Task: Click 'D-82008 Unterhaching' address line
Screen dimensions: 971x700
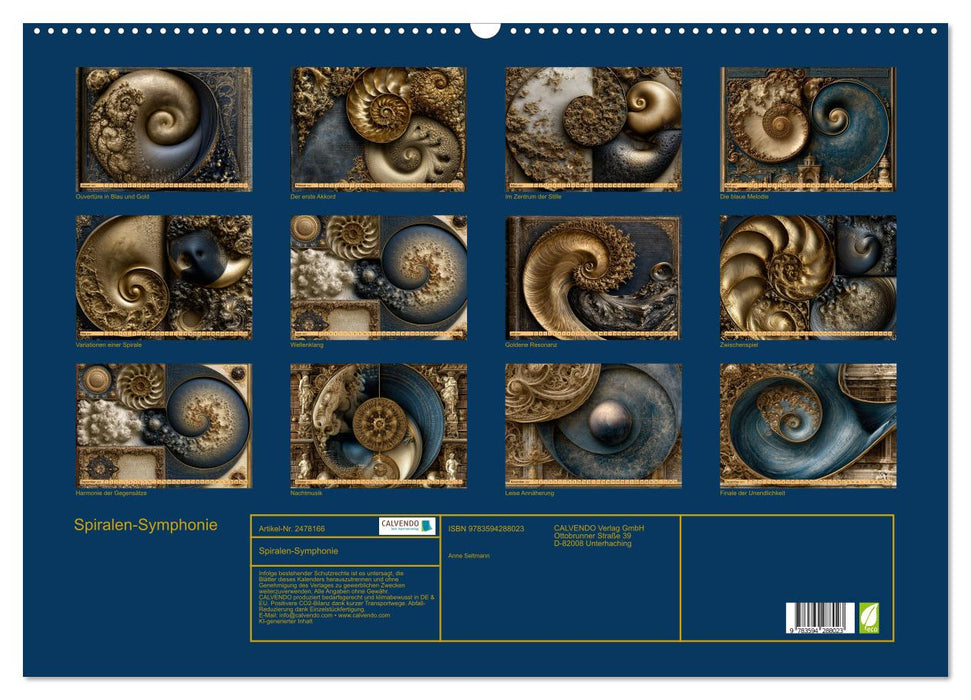Action: point(593,543)
